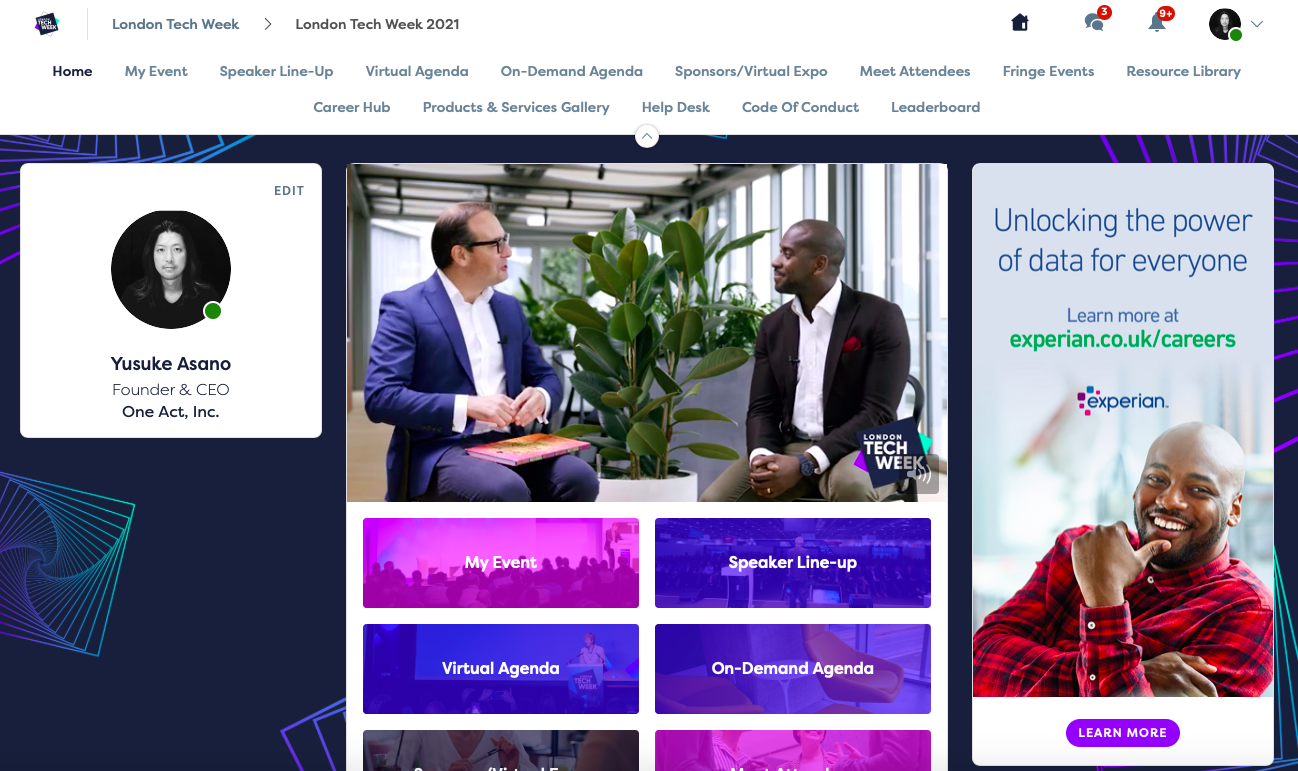Click the experian.co.uk/careers link text
This screenshot has width=1298, height=771.
[1123, 340]
